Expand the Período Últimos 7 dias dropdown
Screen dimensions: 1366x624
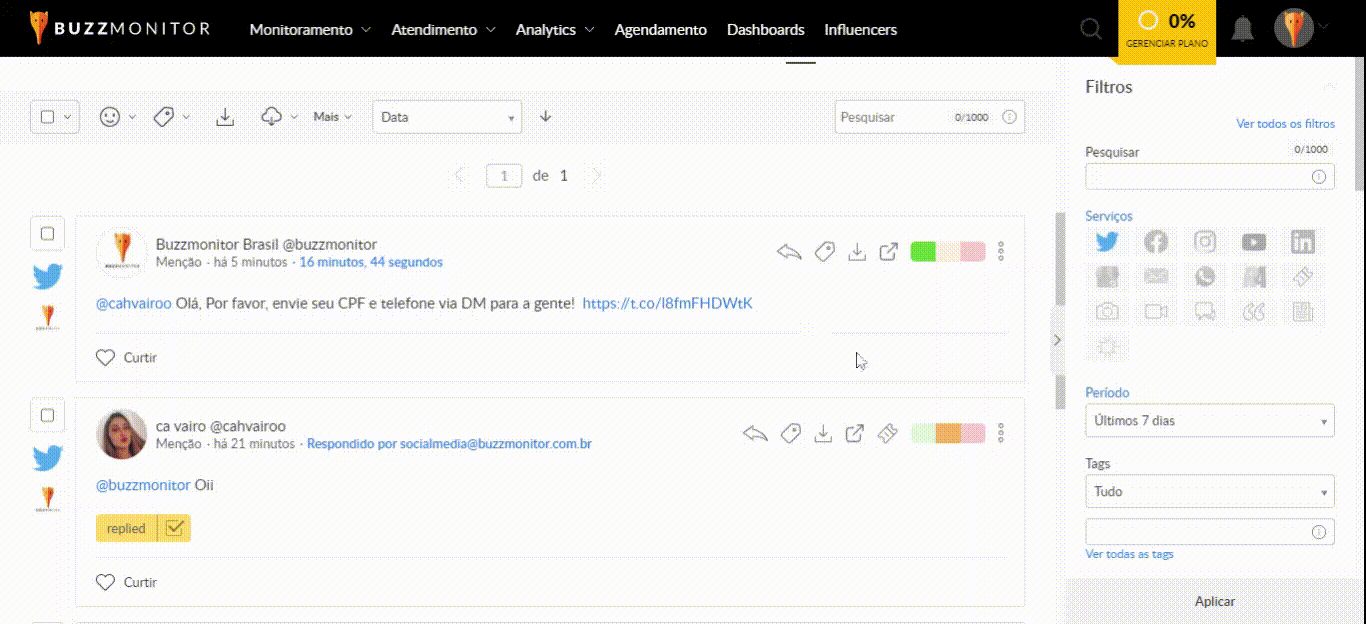click(x=1209, y=421)
